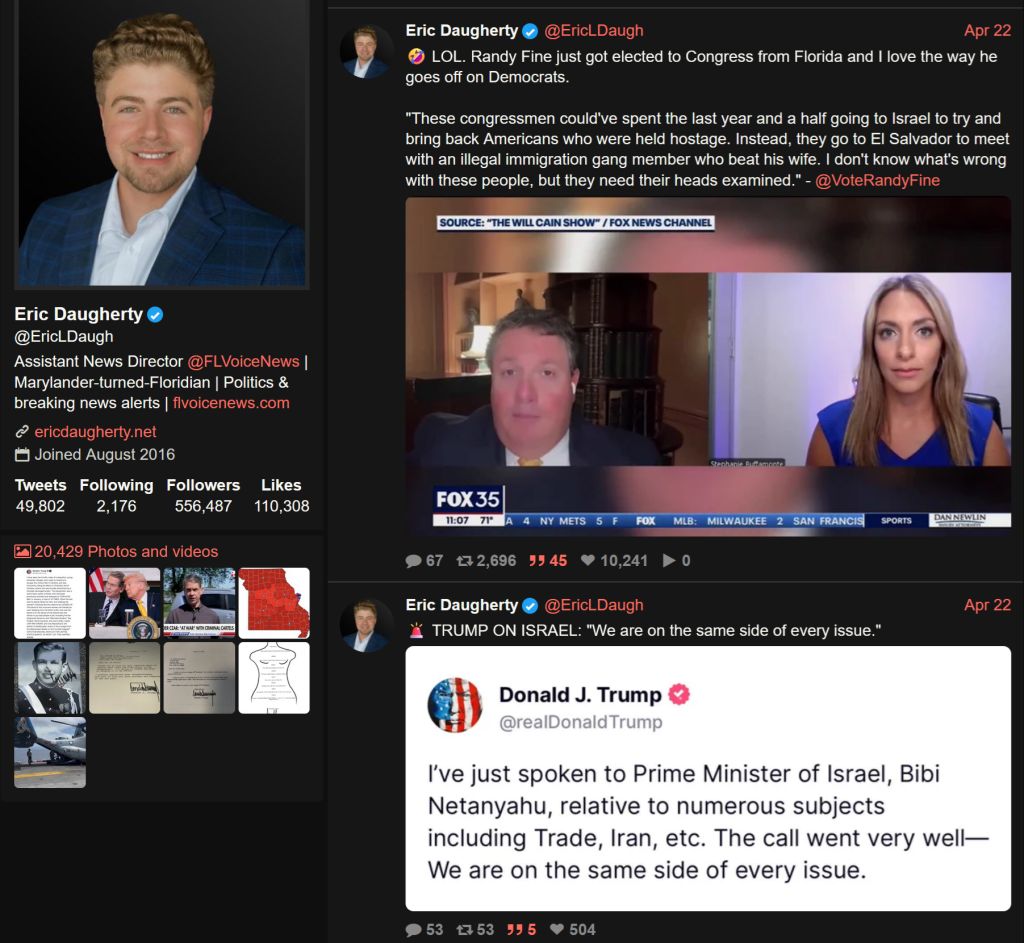Click the reply icon with 53 on Trump tweet

(413, 930)
